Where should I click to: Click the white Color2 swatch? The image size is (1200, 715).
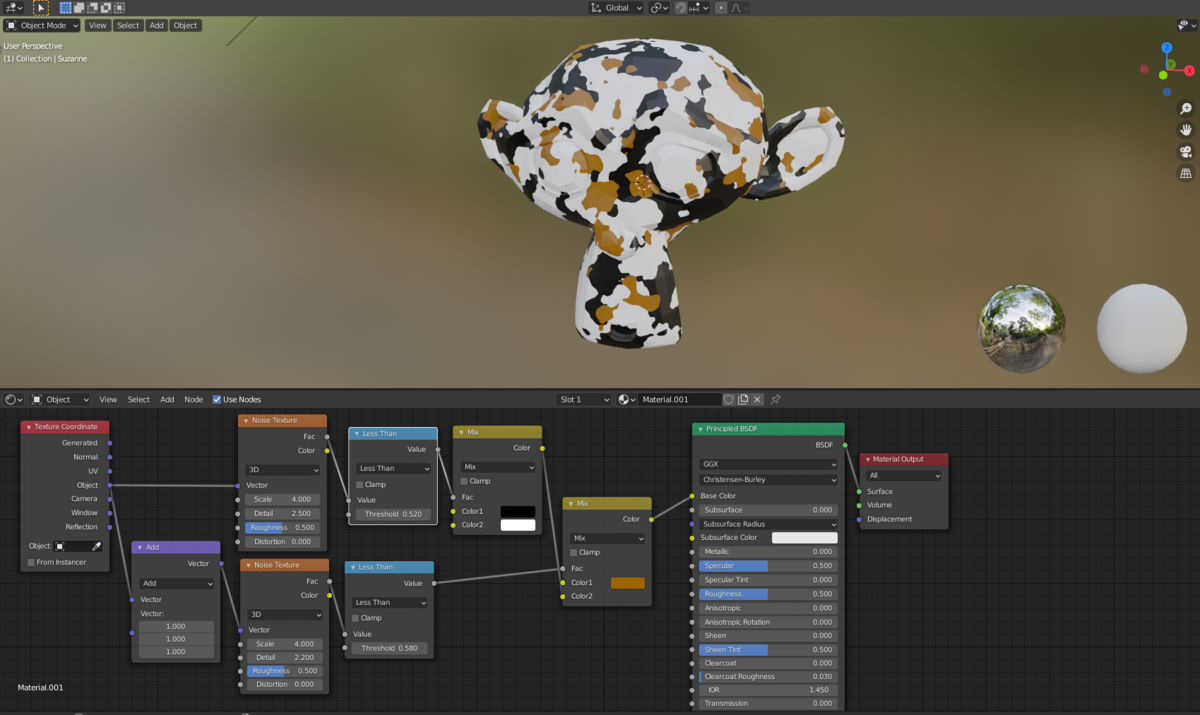tap(518, 525)
